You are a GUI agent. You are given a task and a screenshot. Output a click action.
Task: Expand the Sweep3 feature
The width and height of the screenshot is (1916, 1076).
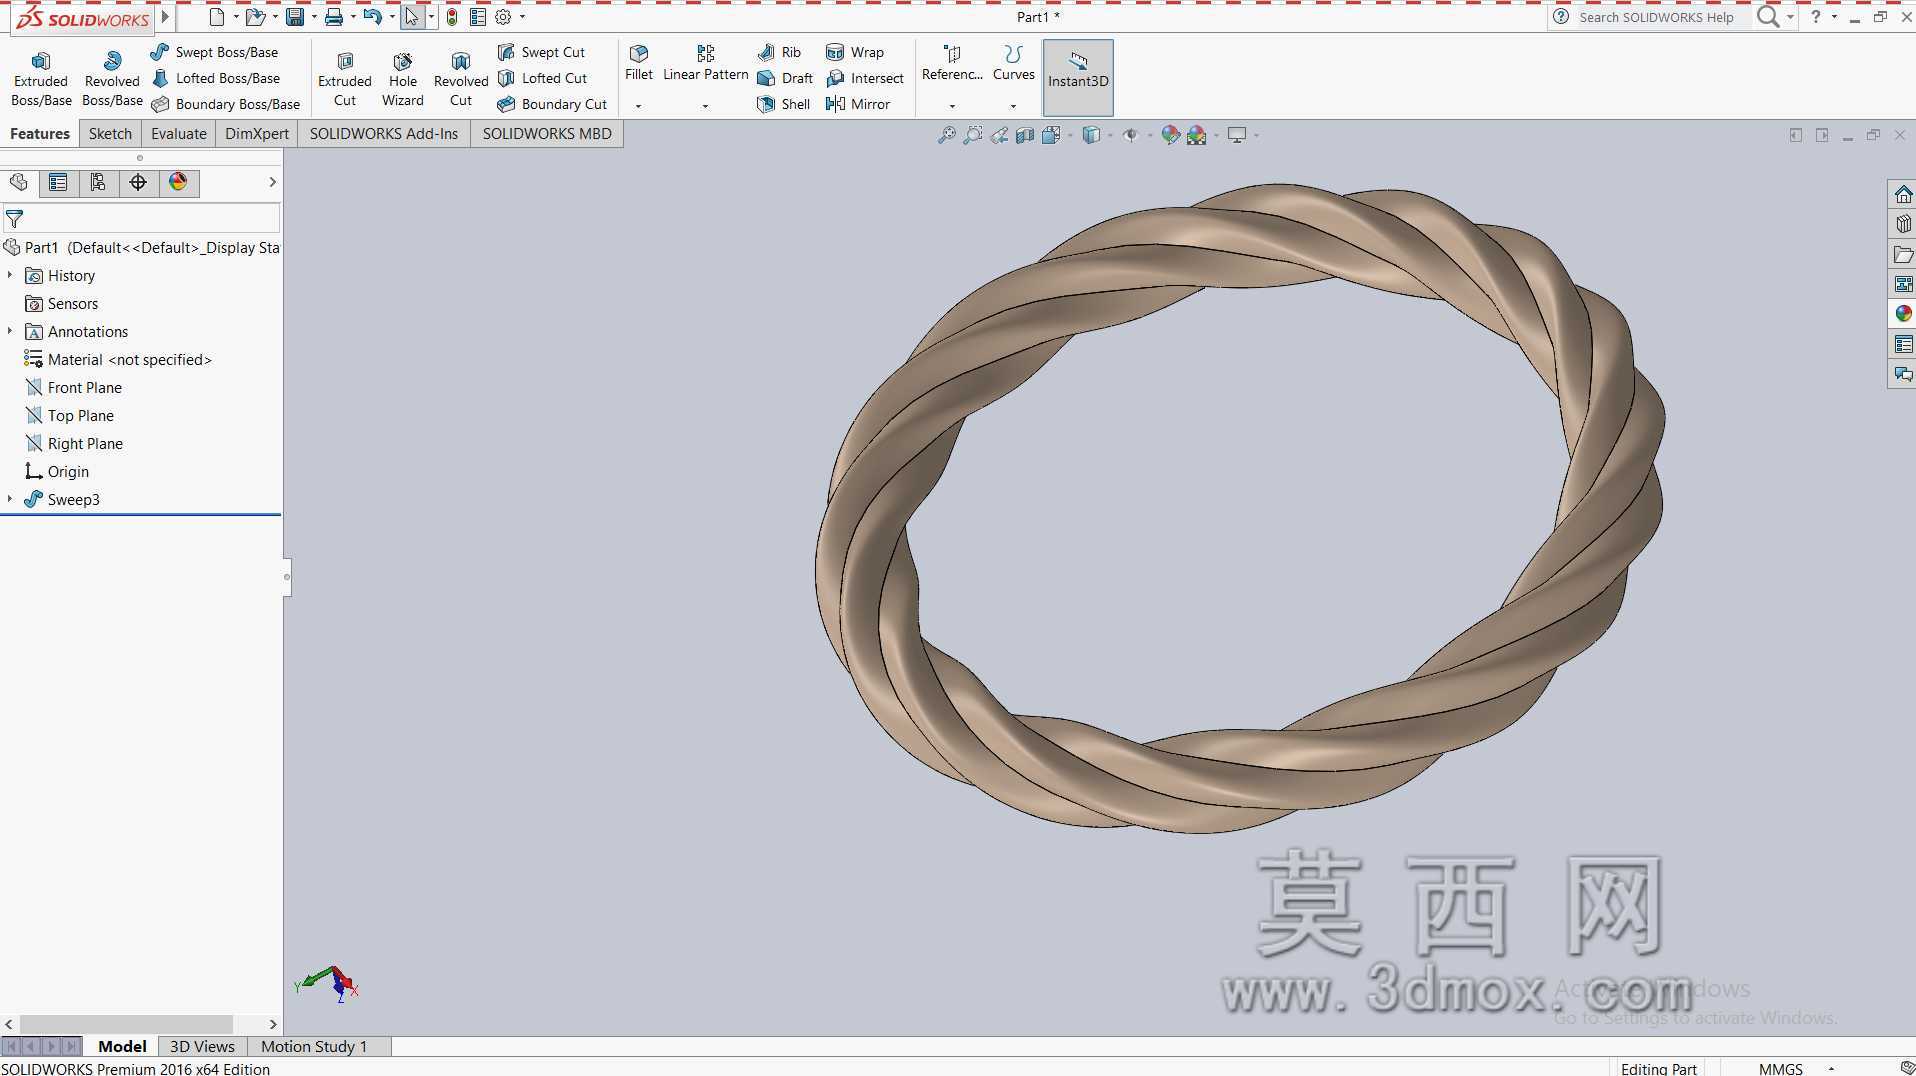[10, 499]
